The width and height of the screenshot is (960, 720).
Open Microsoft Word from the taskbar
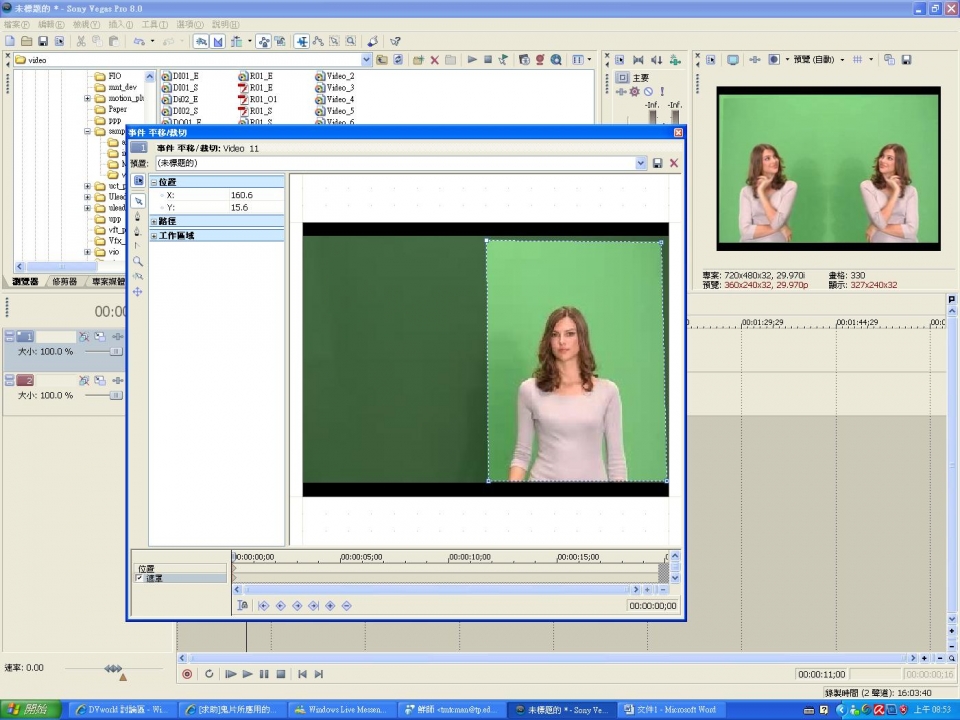(x=670, y=709)
